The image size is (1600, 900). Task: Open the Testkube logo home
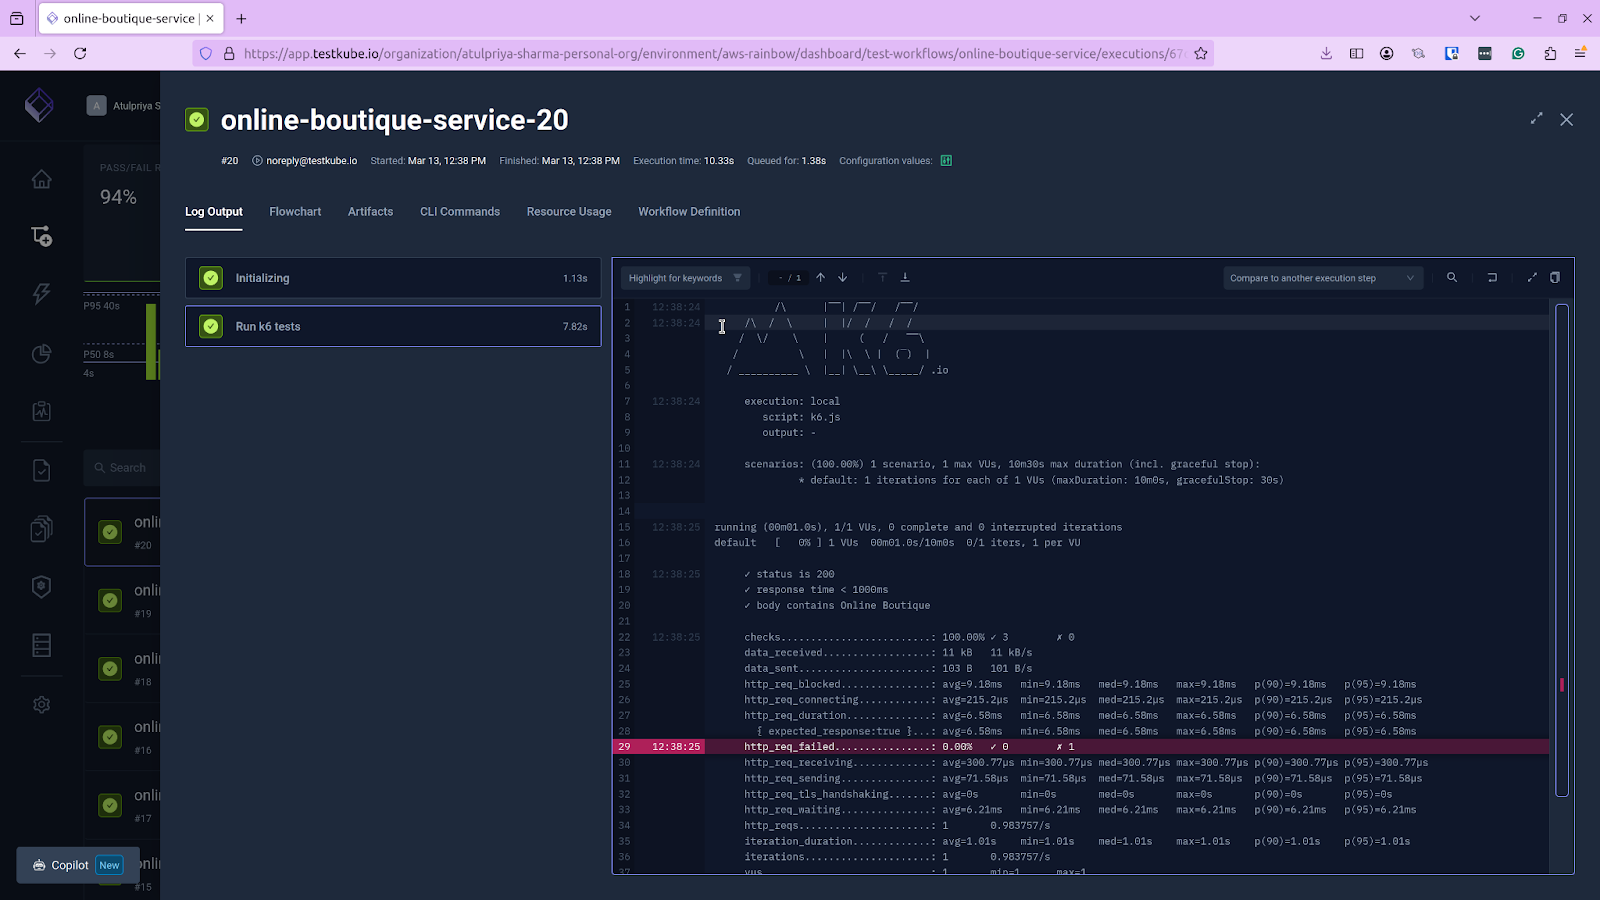tap(39, 104)
